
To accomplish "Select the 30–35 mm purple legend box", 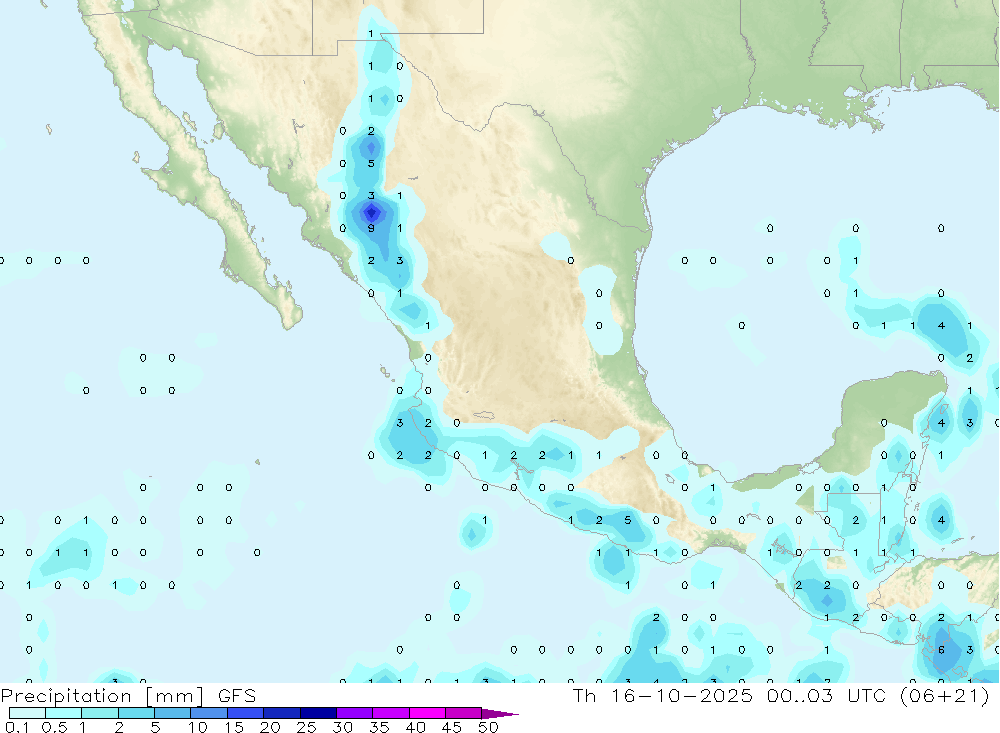I will (x=354, y=713).
